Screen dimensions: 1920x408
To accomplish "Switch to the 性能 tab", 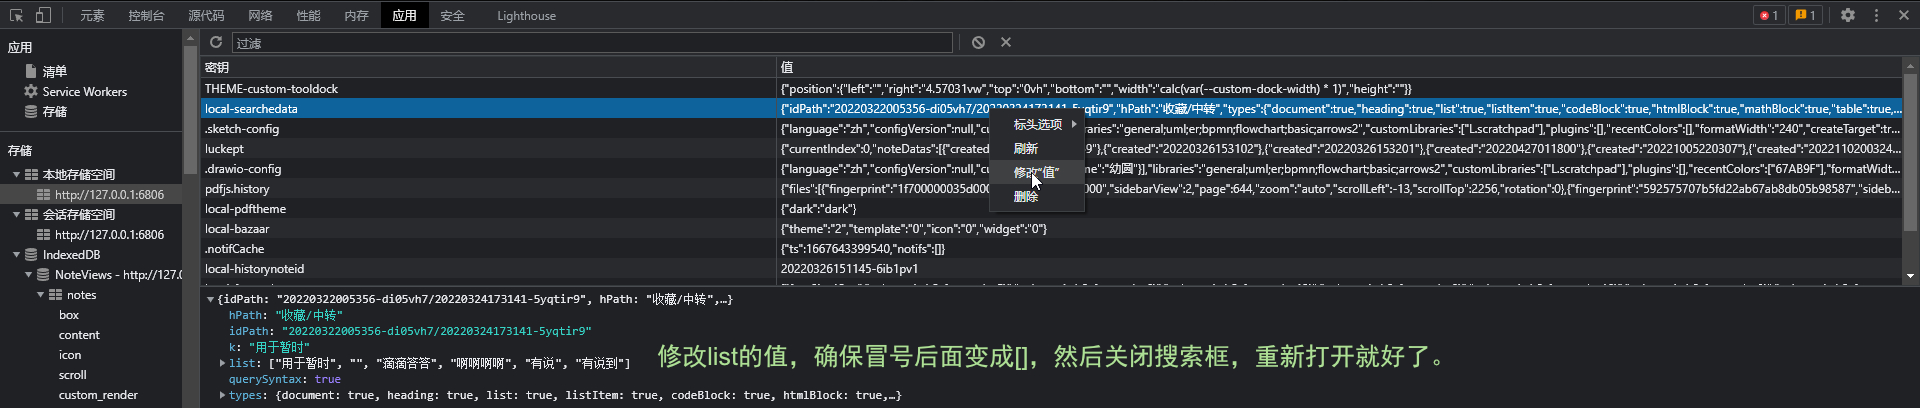I will pyautogui.click(x=308, y=15).
